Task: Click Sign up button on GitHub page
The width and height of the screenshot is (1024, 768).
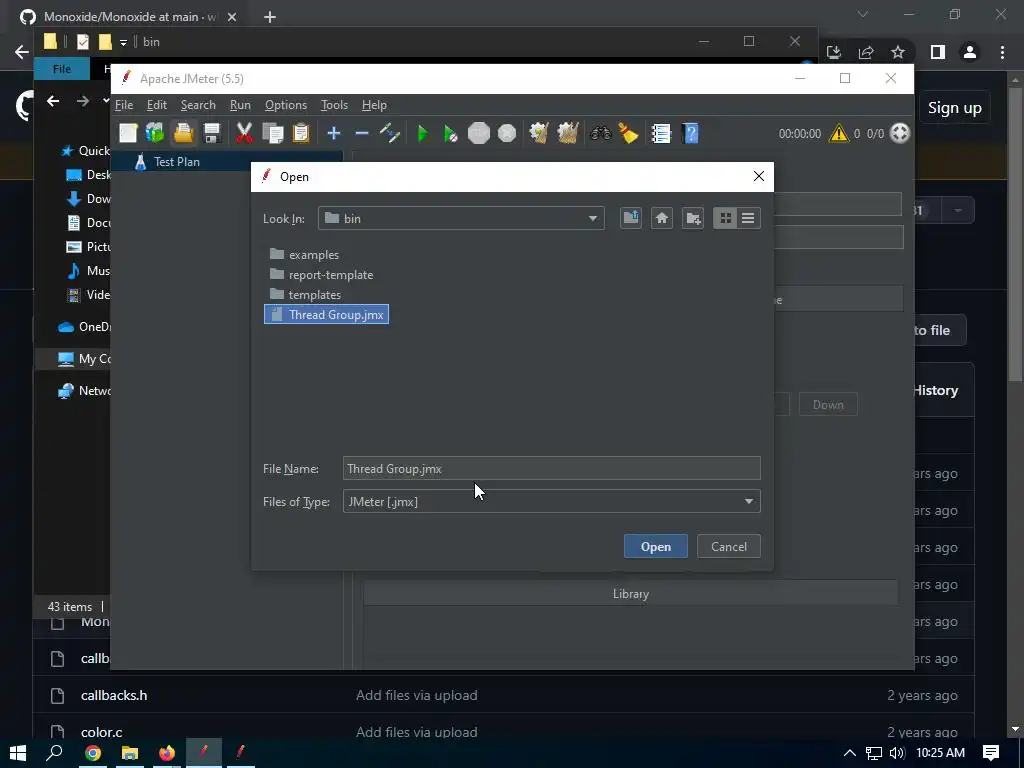Action: [x=954, y=108]
